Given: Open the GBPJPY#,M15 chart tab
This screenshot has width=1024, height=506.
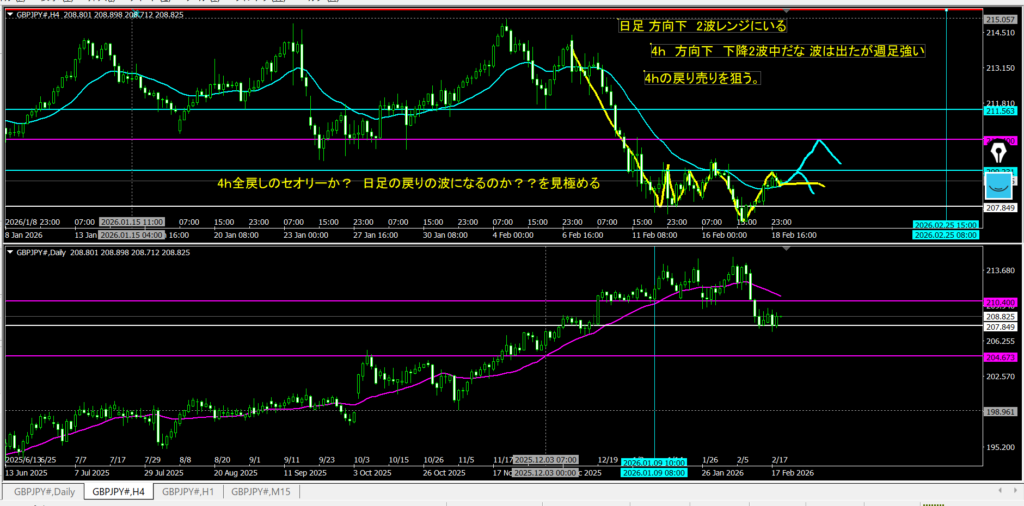Looking at the screenshot, I should pyautogui.click(x=264, y=491).
